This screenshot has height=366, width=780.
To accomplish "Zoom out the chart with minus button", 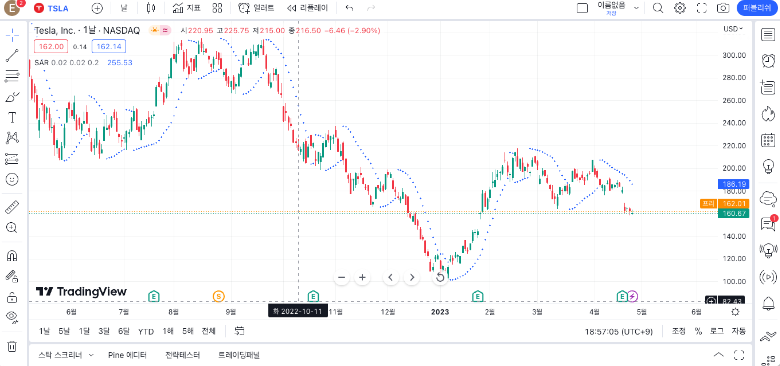I will point(341,277).
